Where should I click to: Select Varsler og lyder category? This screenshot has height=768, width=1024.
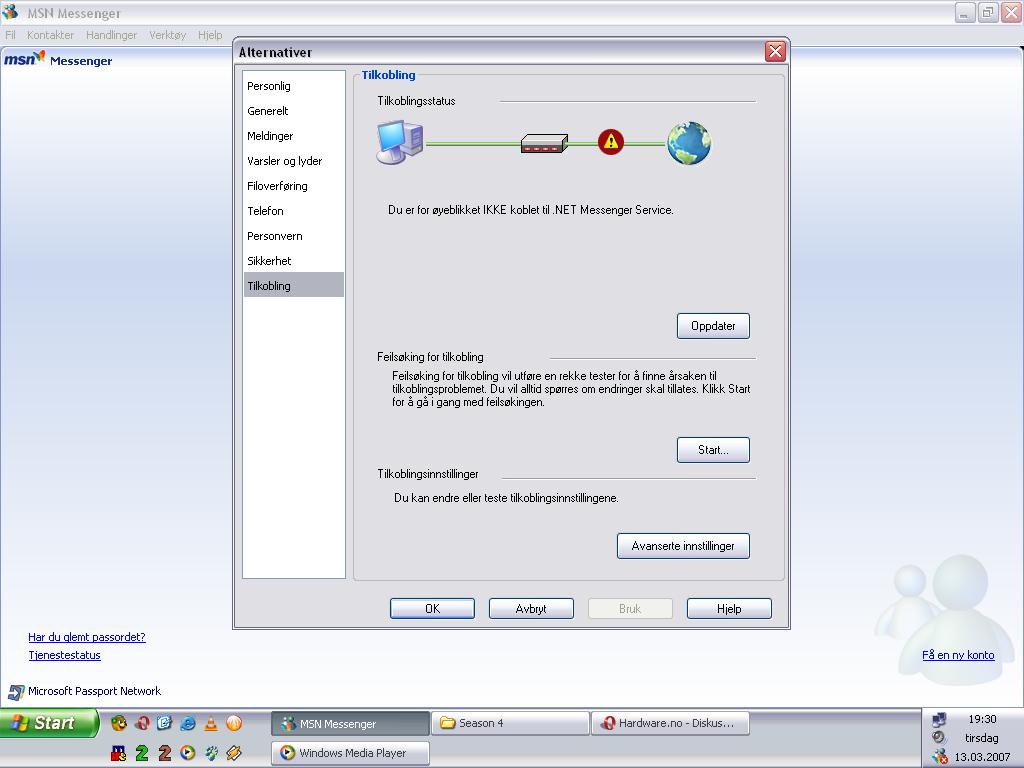pyautogui.click(x=294, y=161)
